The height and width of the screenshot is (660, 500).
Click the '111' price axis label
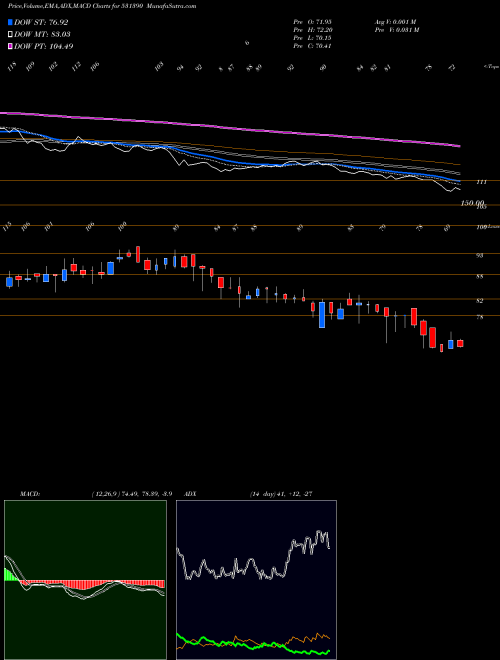(481, 182)
